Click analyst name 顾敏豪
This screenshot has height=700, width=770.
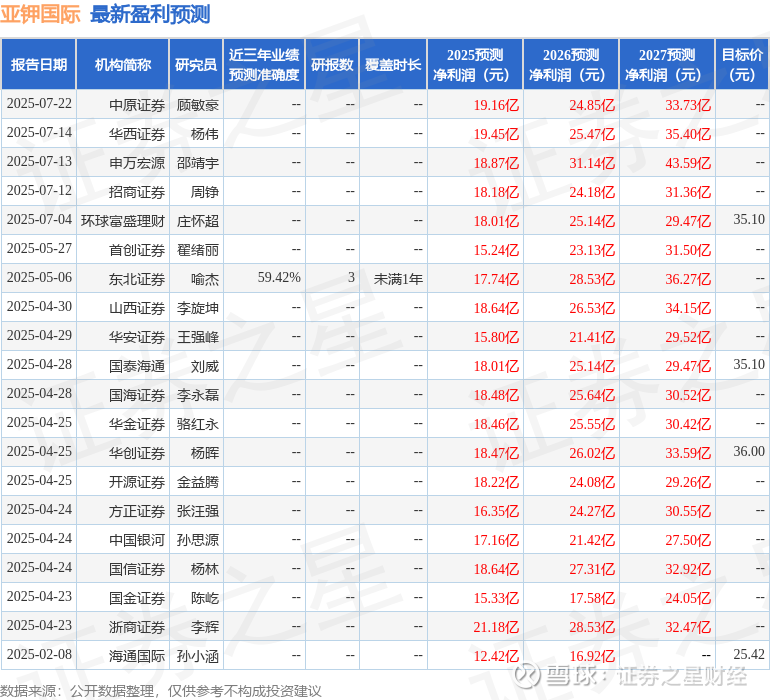(x=197, y=105)
